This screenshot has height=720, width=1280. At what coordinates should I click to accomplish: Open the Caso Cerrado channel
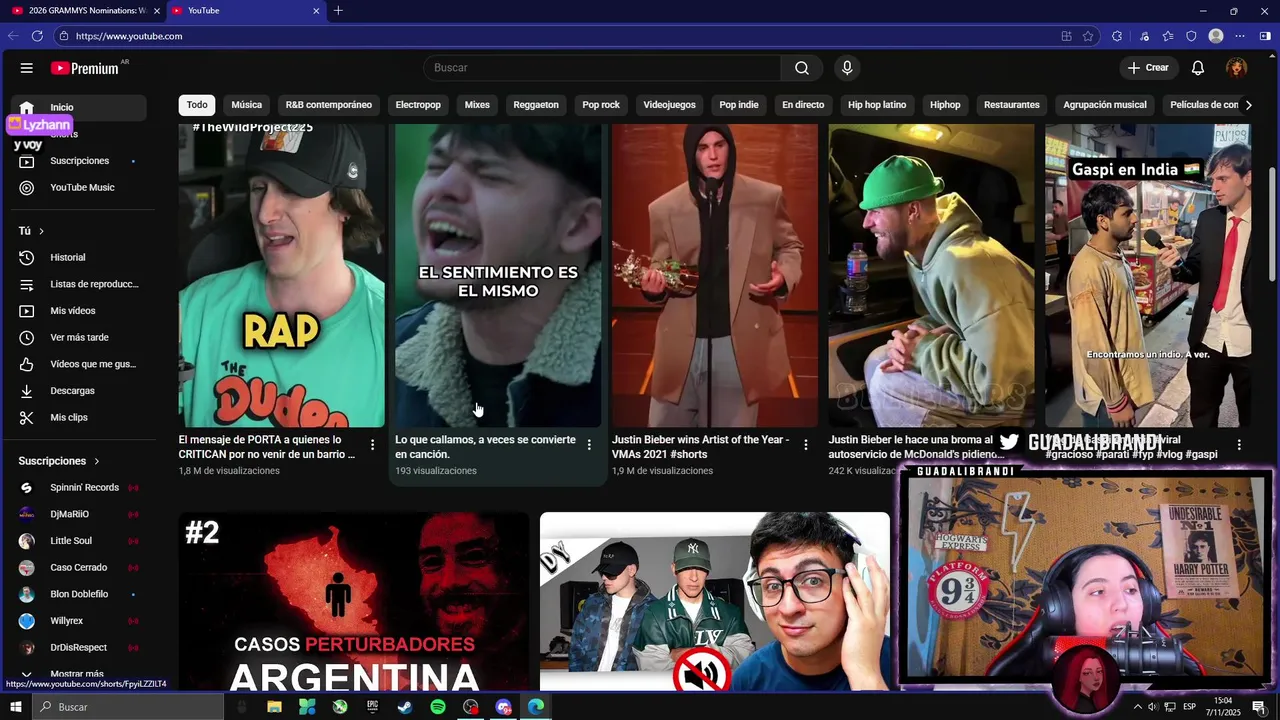(80, 568)
